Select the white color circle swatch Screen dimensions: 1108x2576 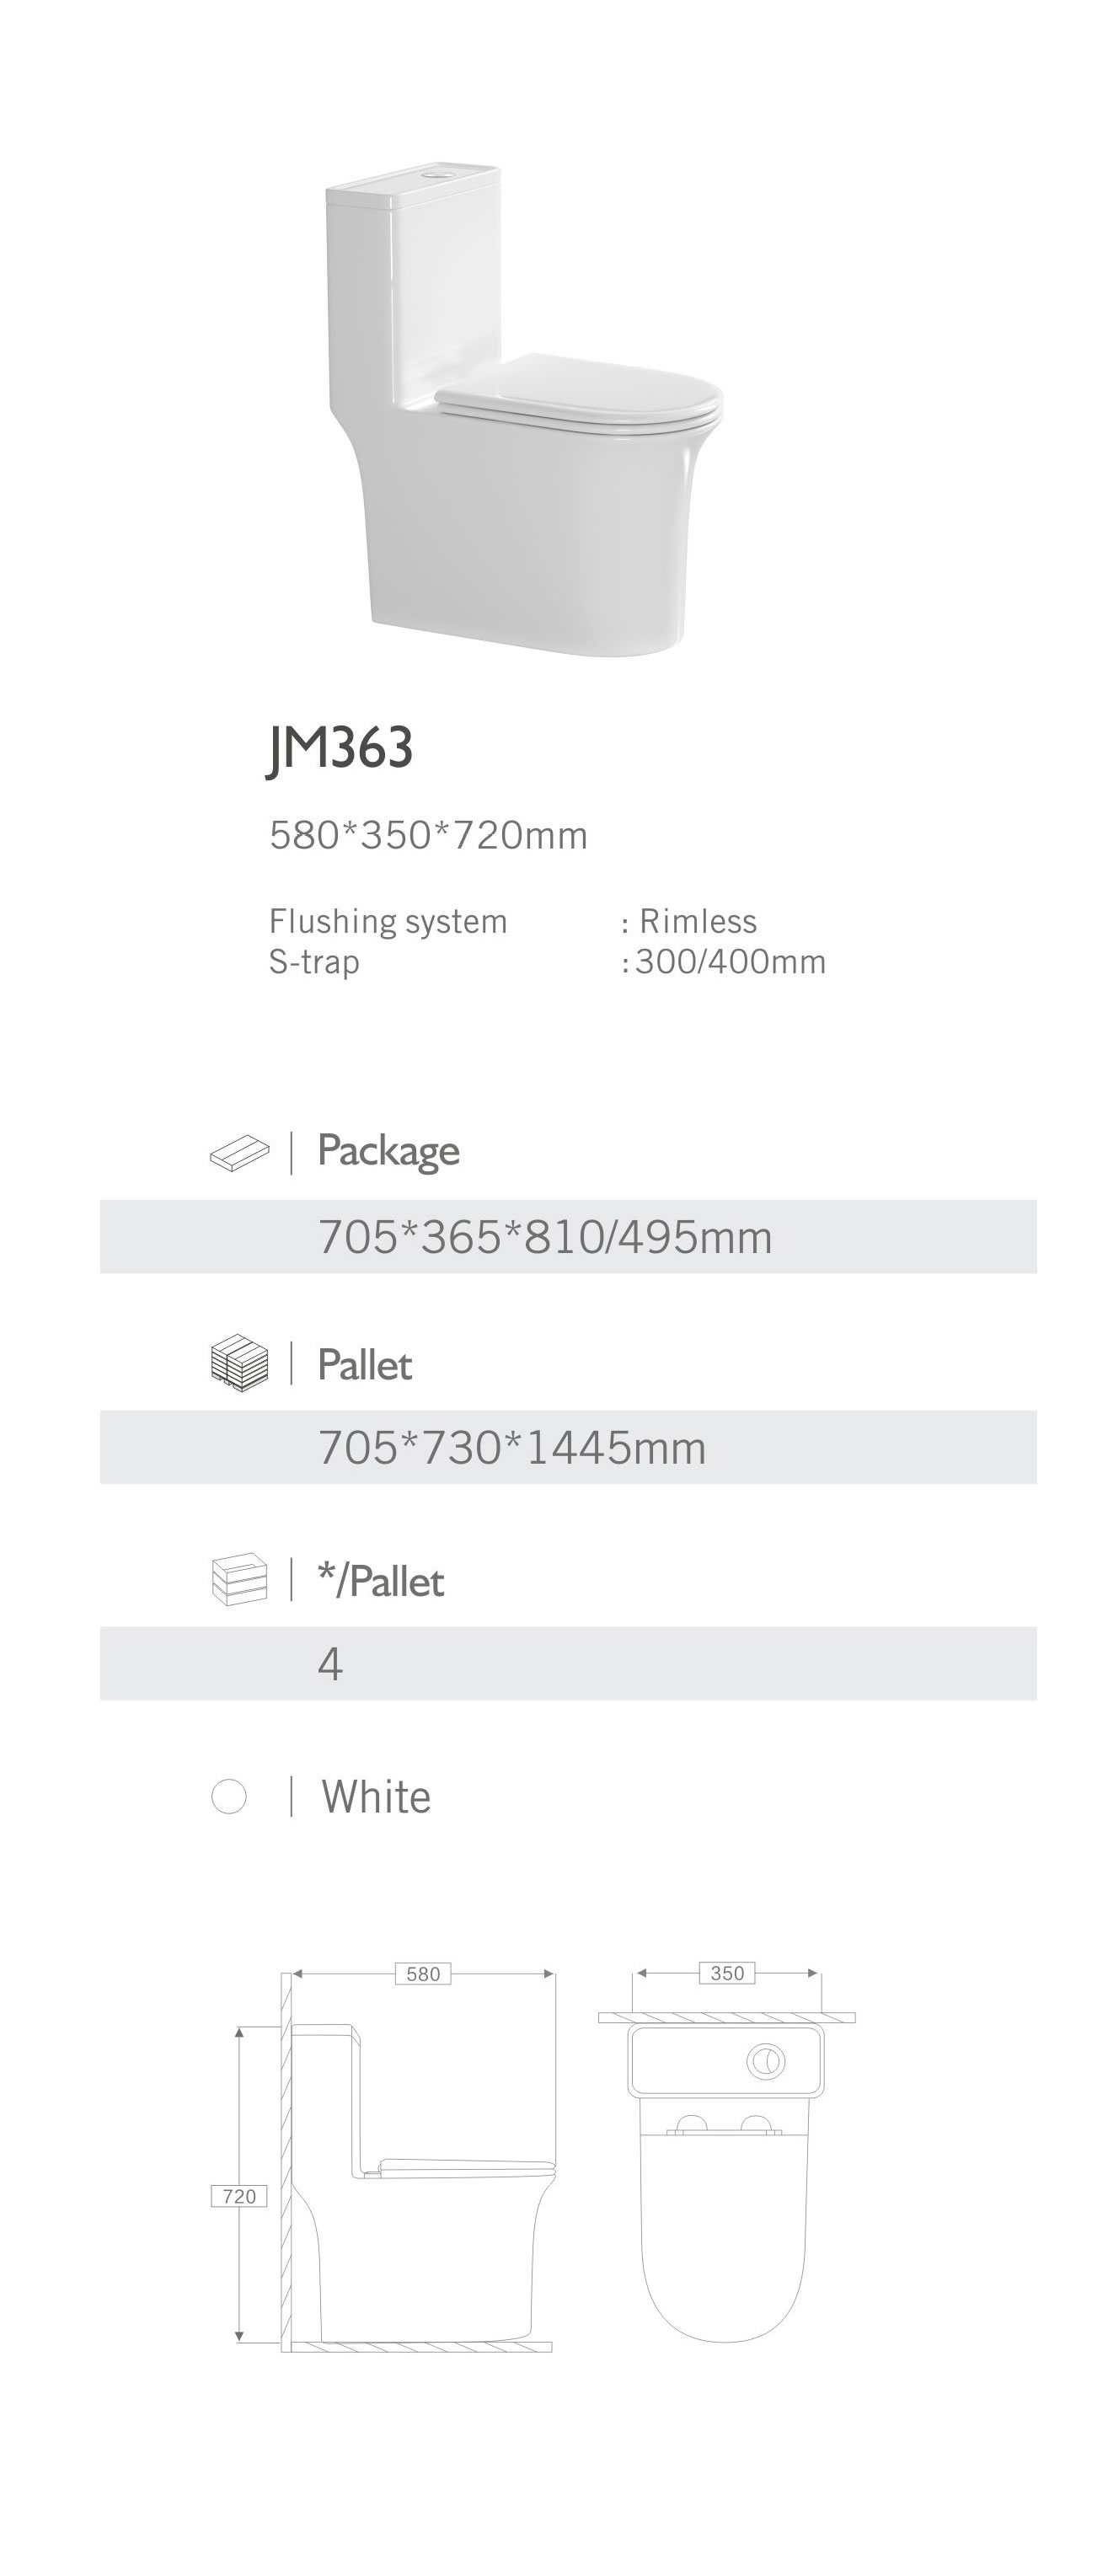coord(229,1796)
